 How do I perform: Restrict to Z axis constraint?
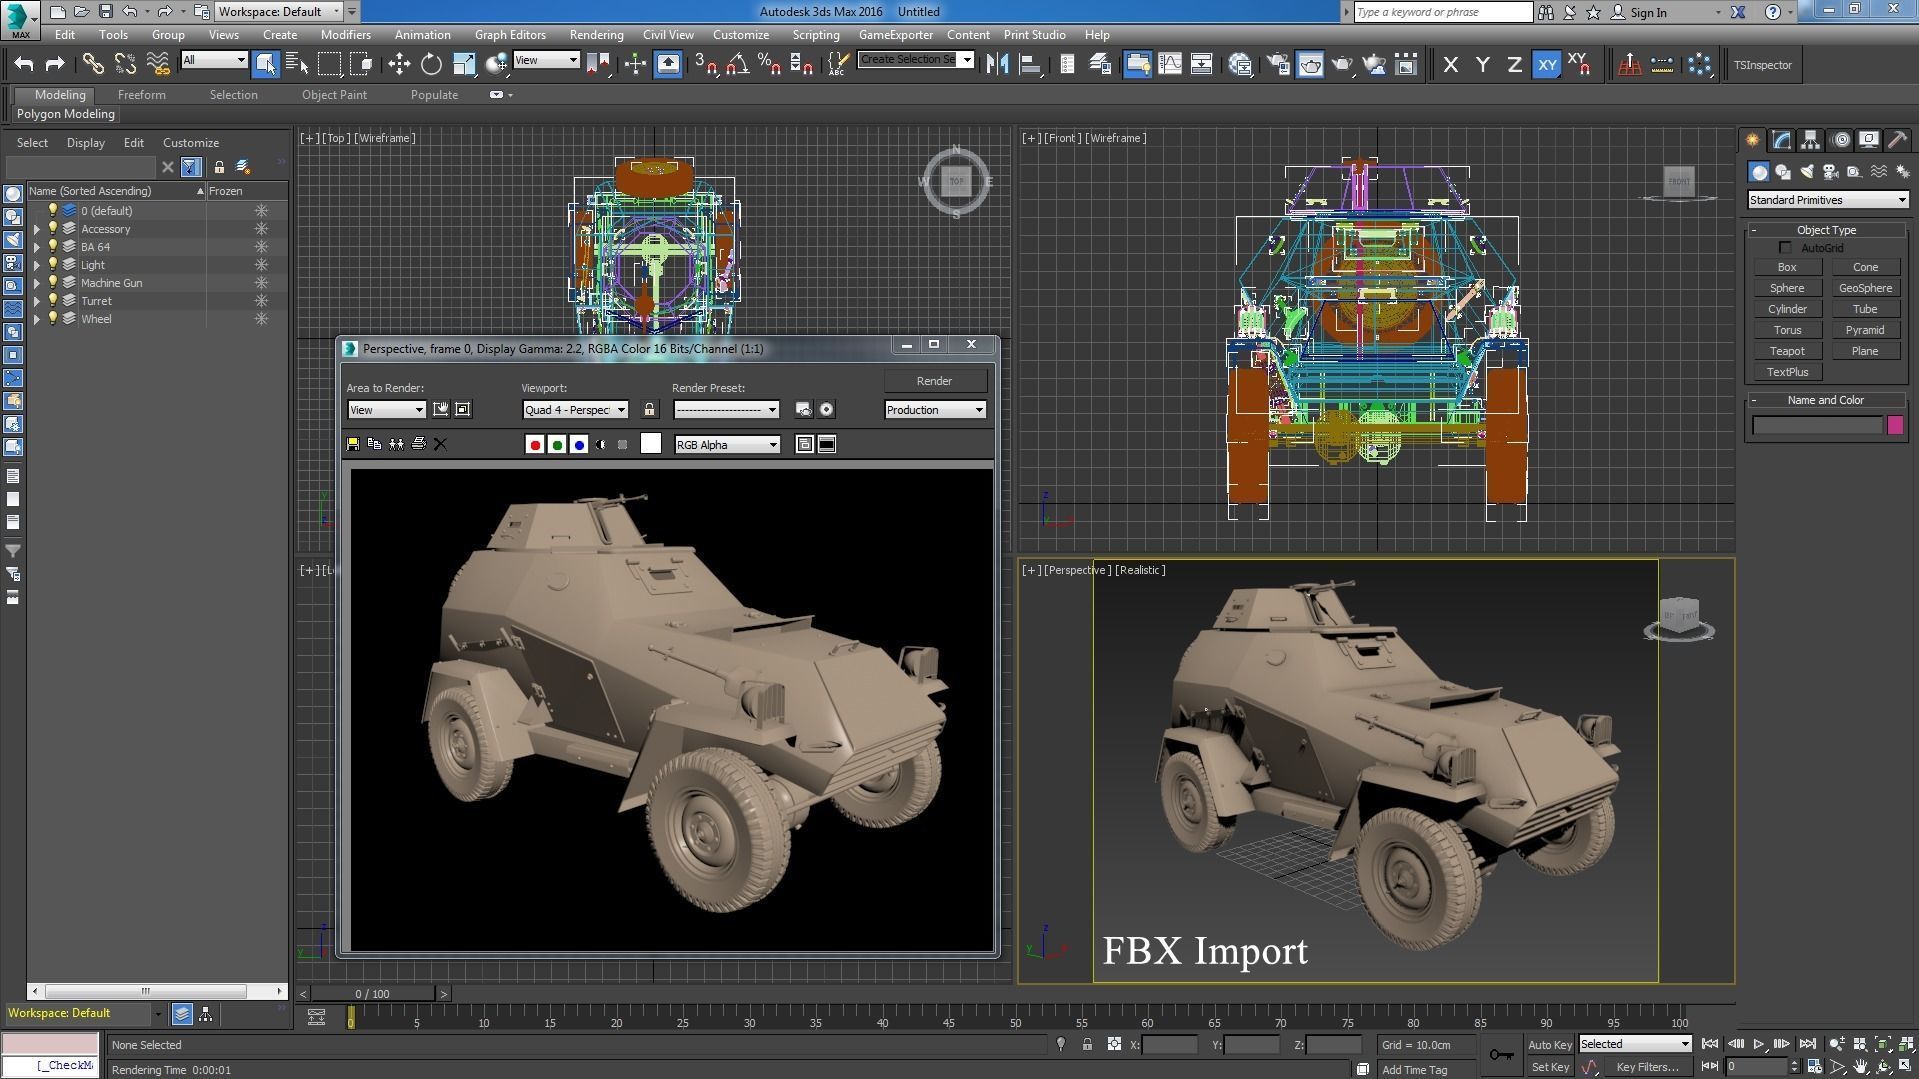(1514, 65)
